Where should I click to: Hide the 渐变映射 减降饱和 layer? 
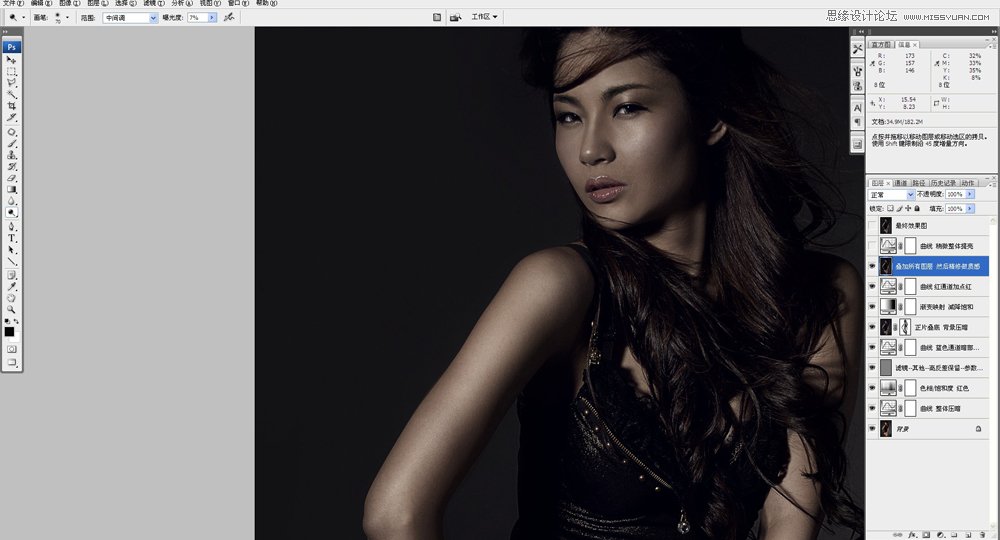pos(872,307)
